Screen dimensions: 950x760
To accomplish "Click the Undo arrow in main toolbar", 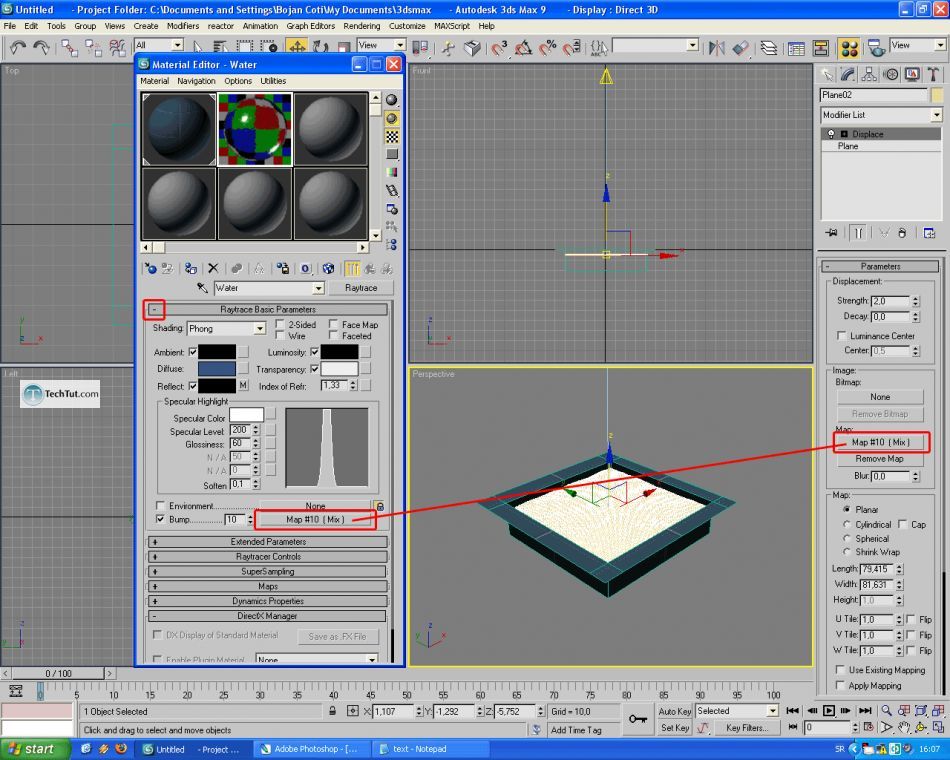I will (17, 47).
